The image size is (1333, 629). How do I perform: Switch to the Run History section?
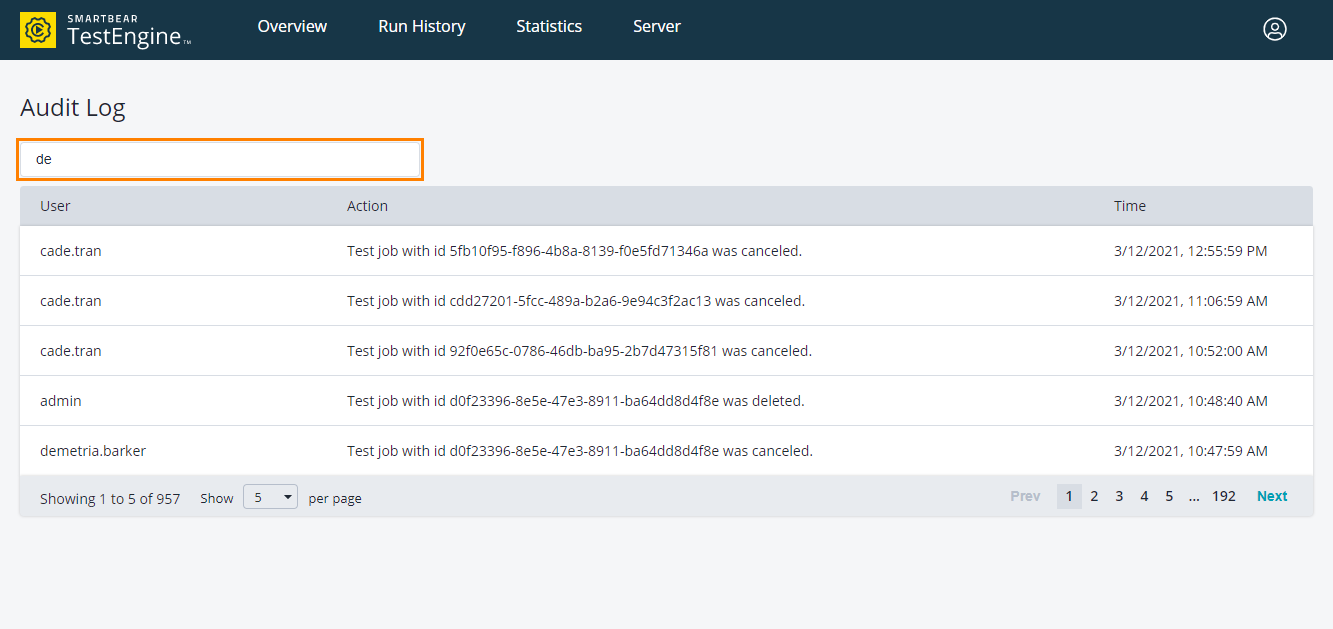click(x=421, y=27)
